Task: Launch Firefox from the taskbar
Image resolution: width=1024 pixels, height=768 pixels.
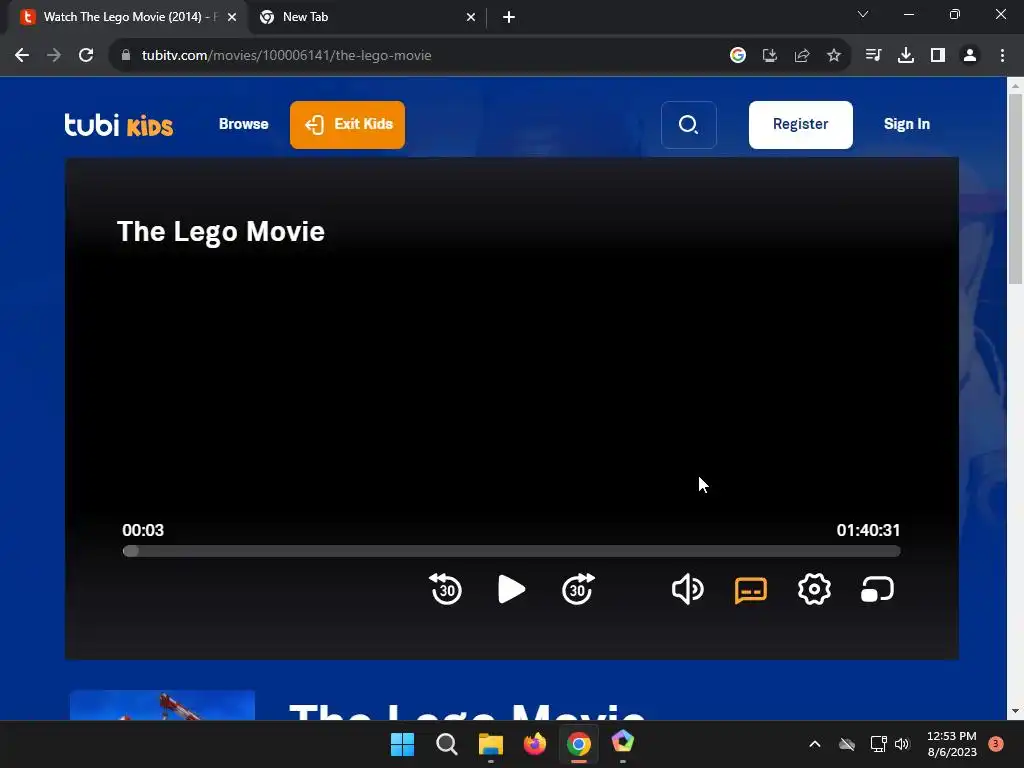Action: (x=535, y=744)
